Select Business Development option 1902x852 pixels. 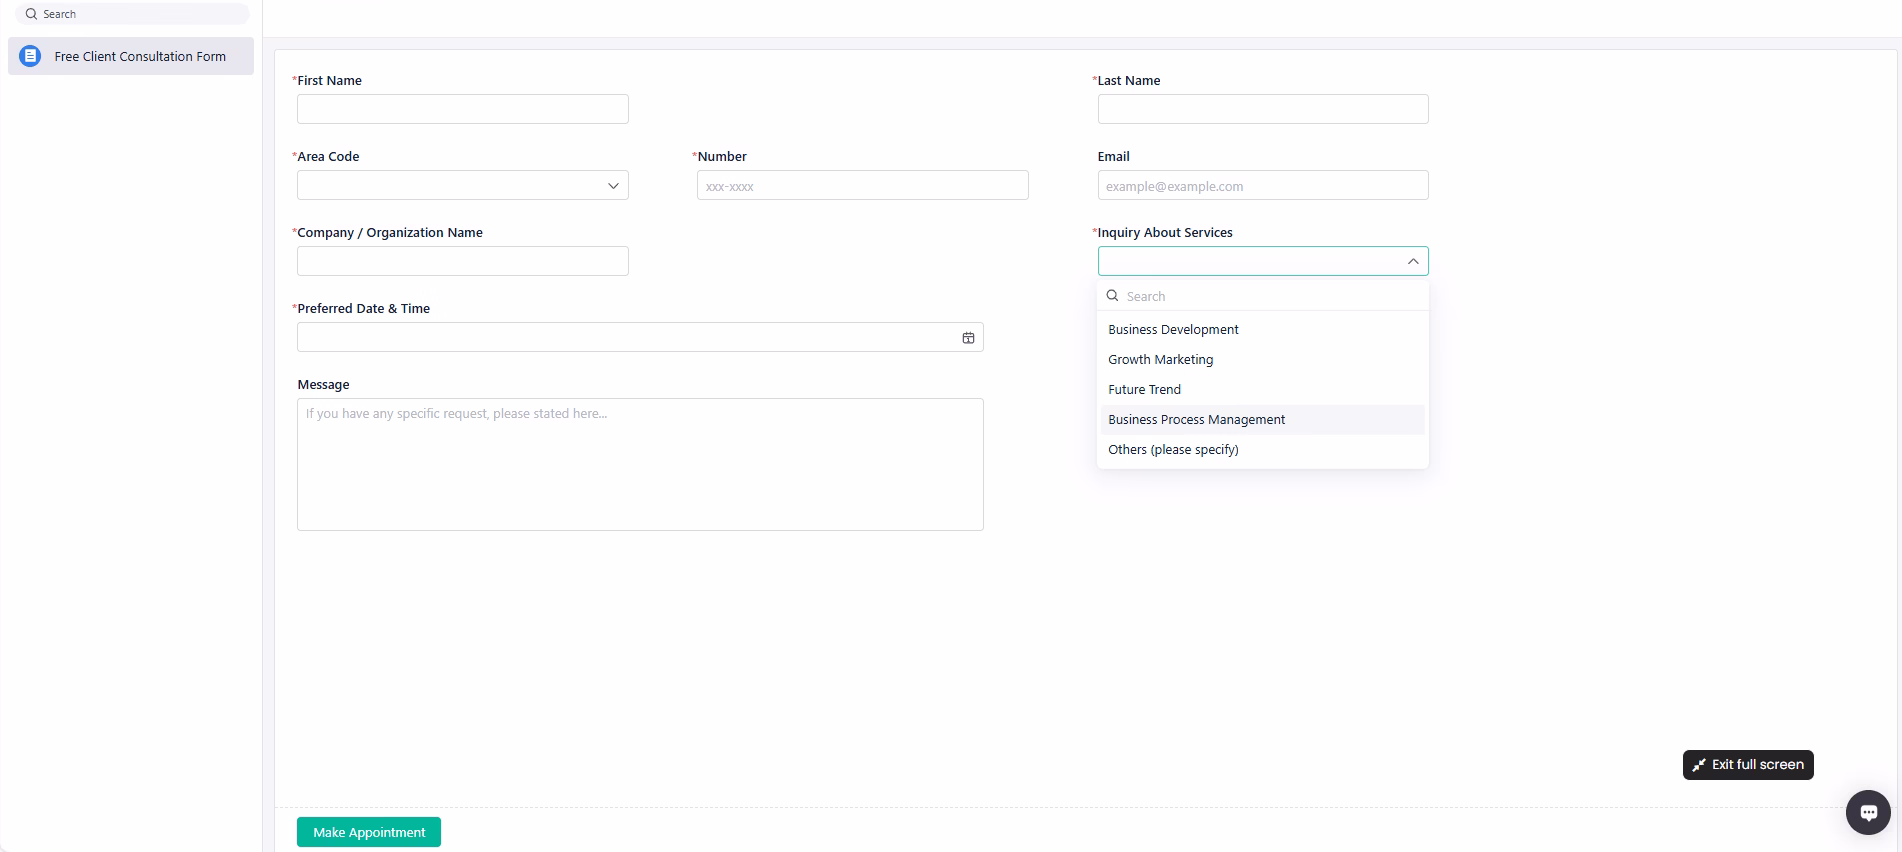pos(1173,330)
